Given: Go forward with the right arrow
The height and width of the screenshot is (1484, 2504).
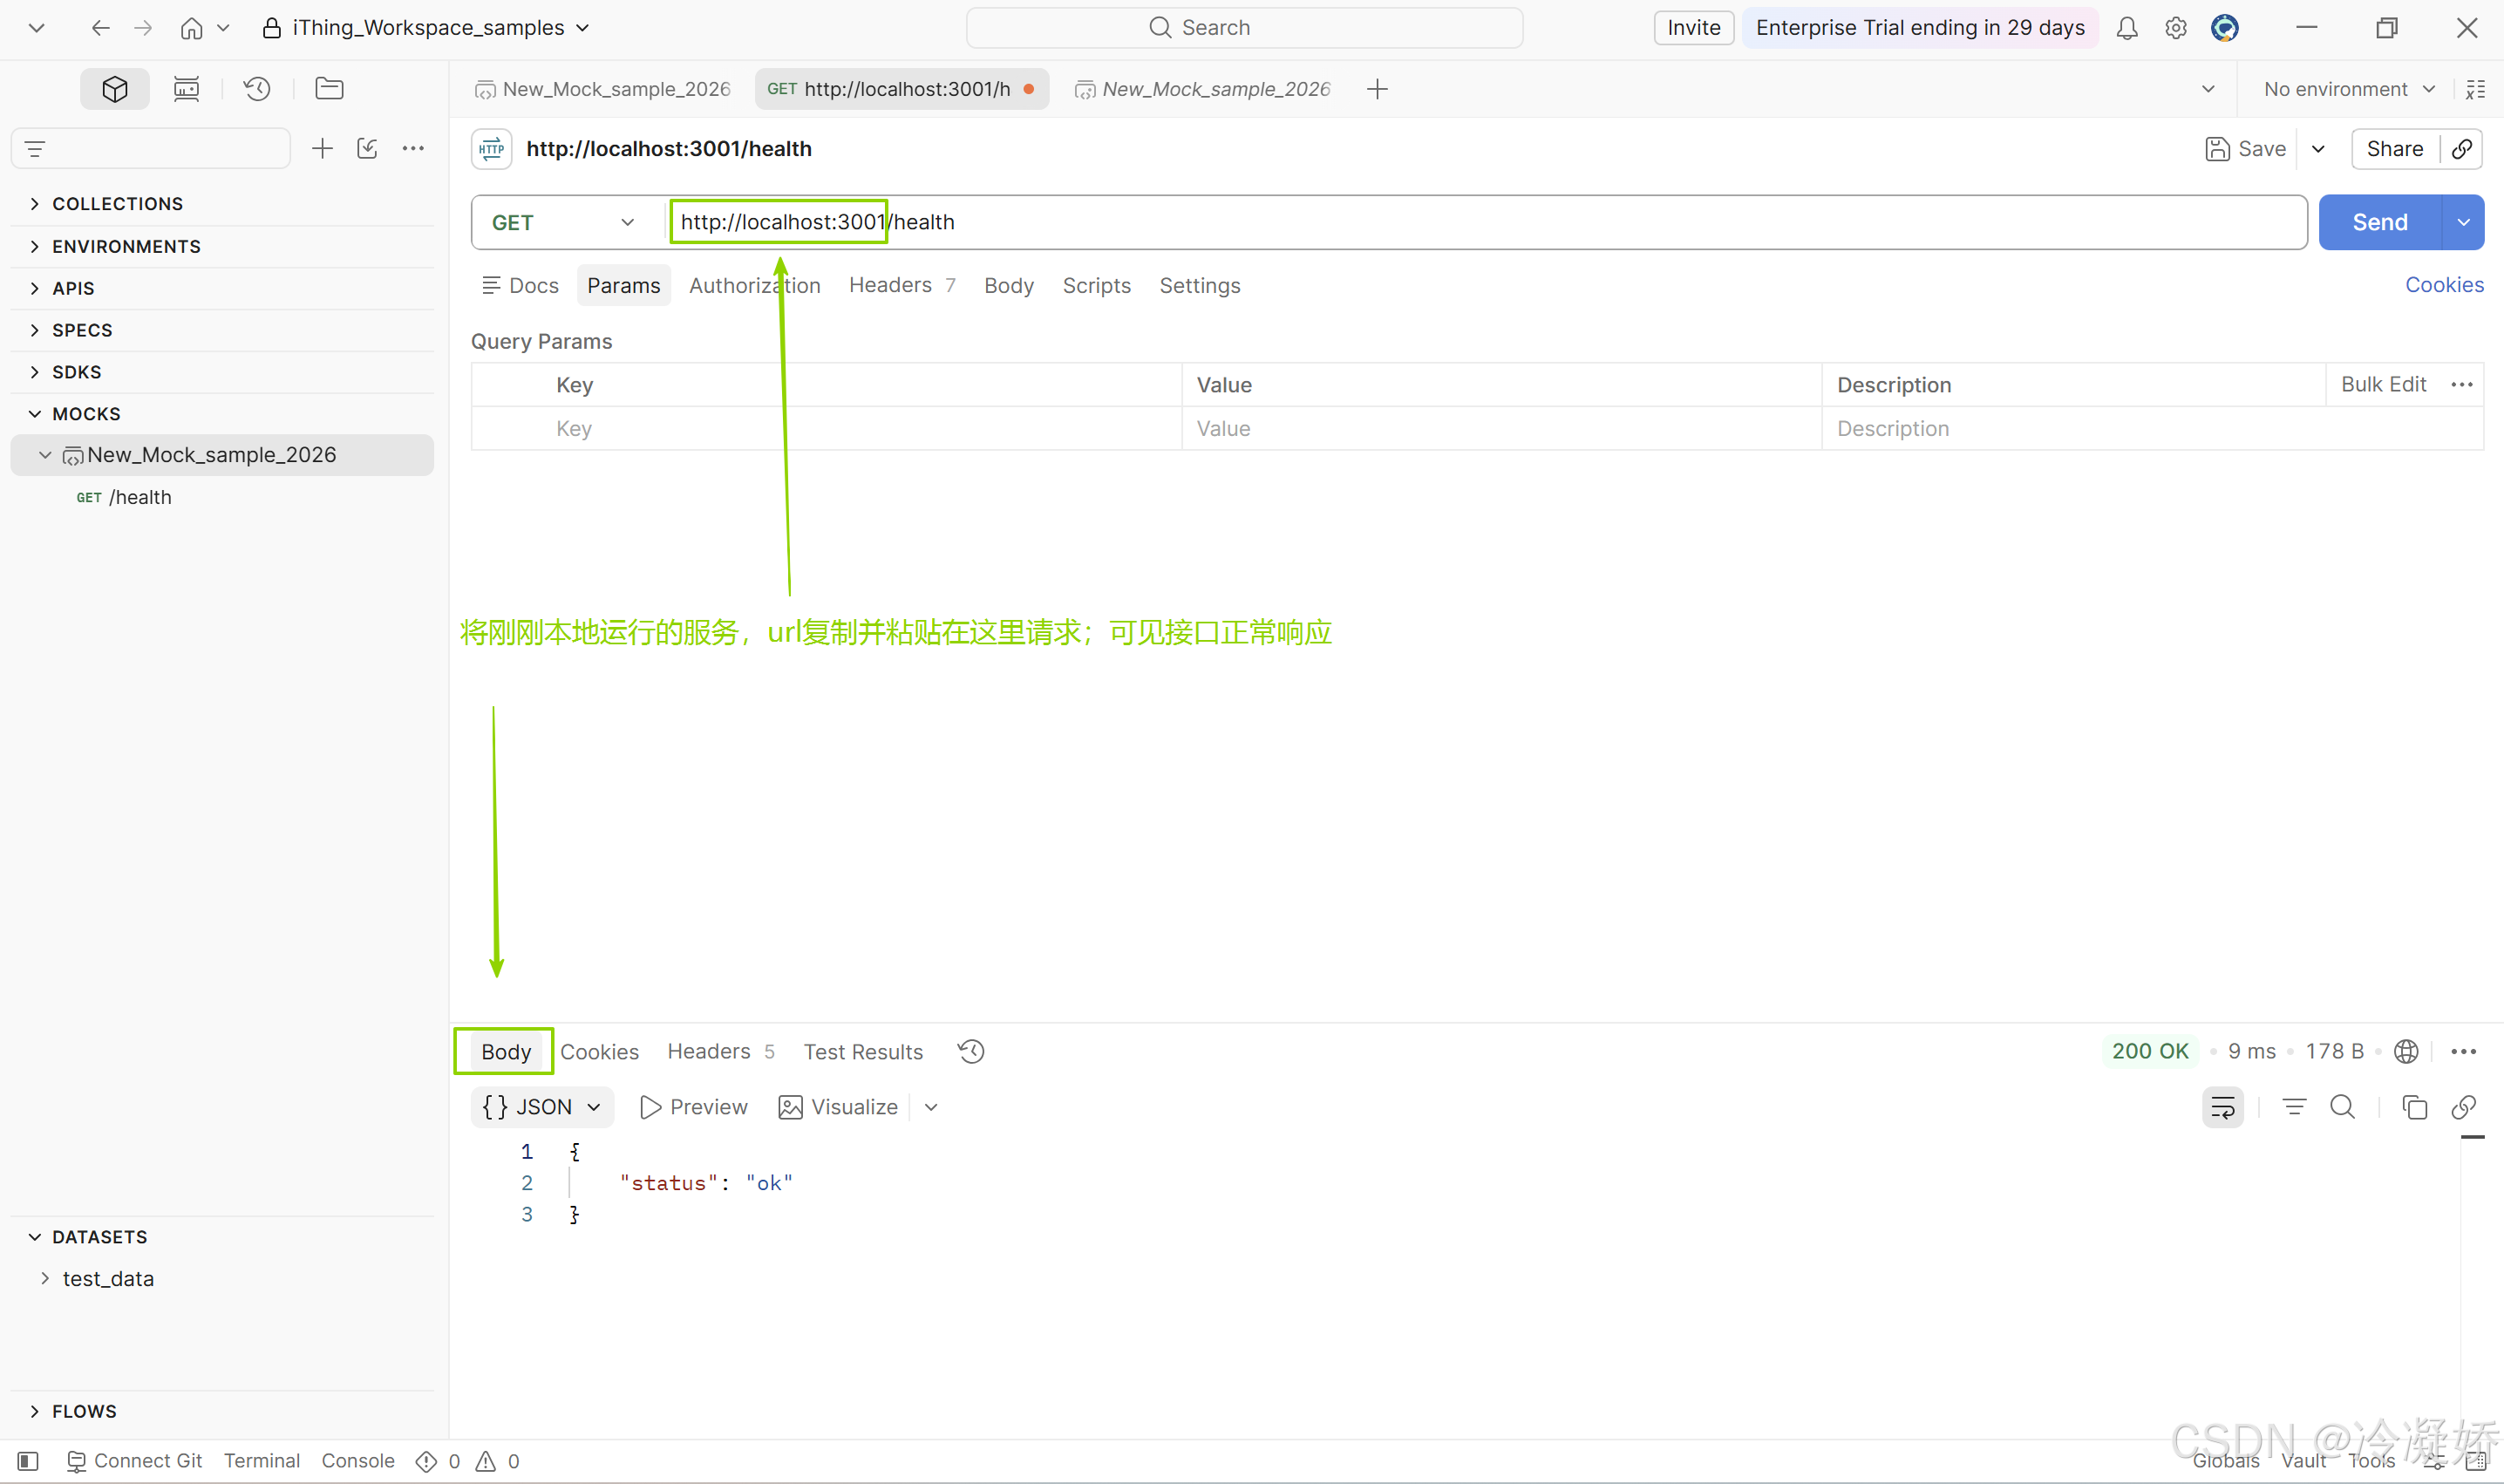Looking at the screenshot, I should 143,28.
